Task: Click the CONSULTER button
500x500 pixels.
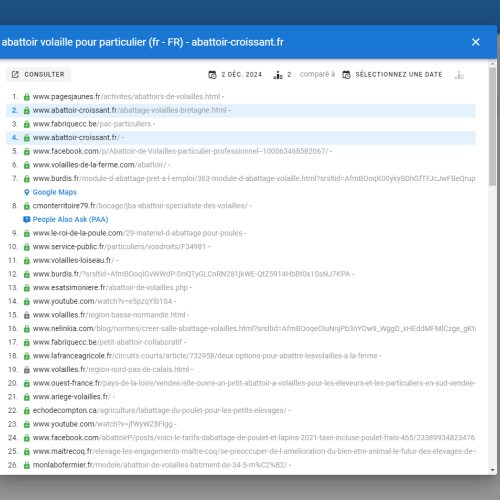Action: (38, 74)
